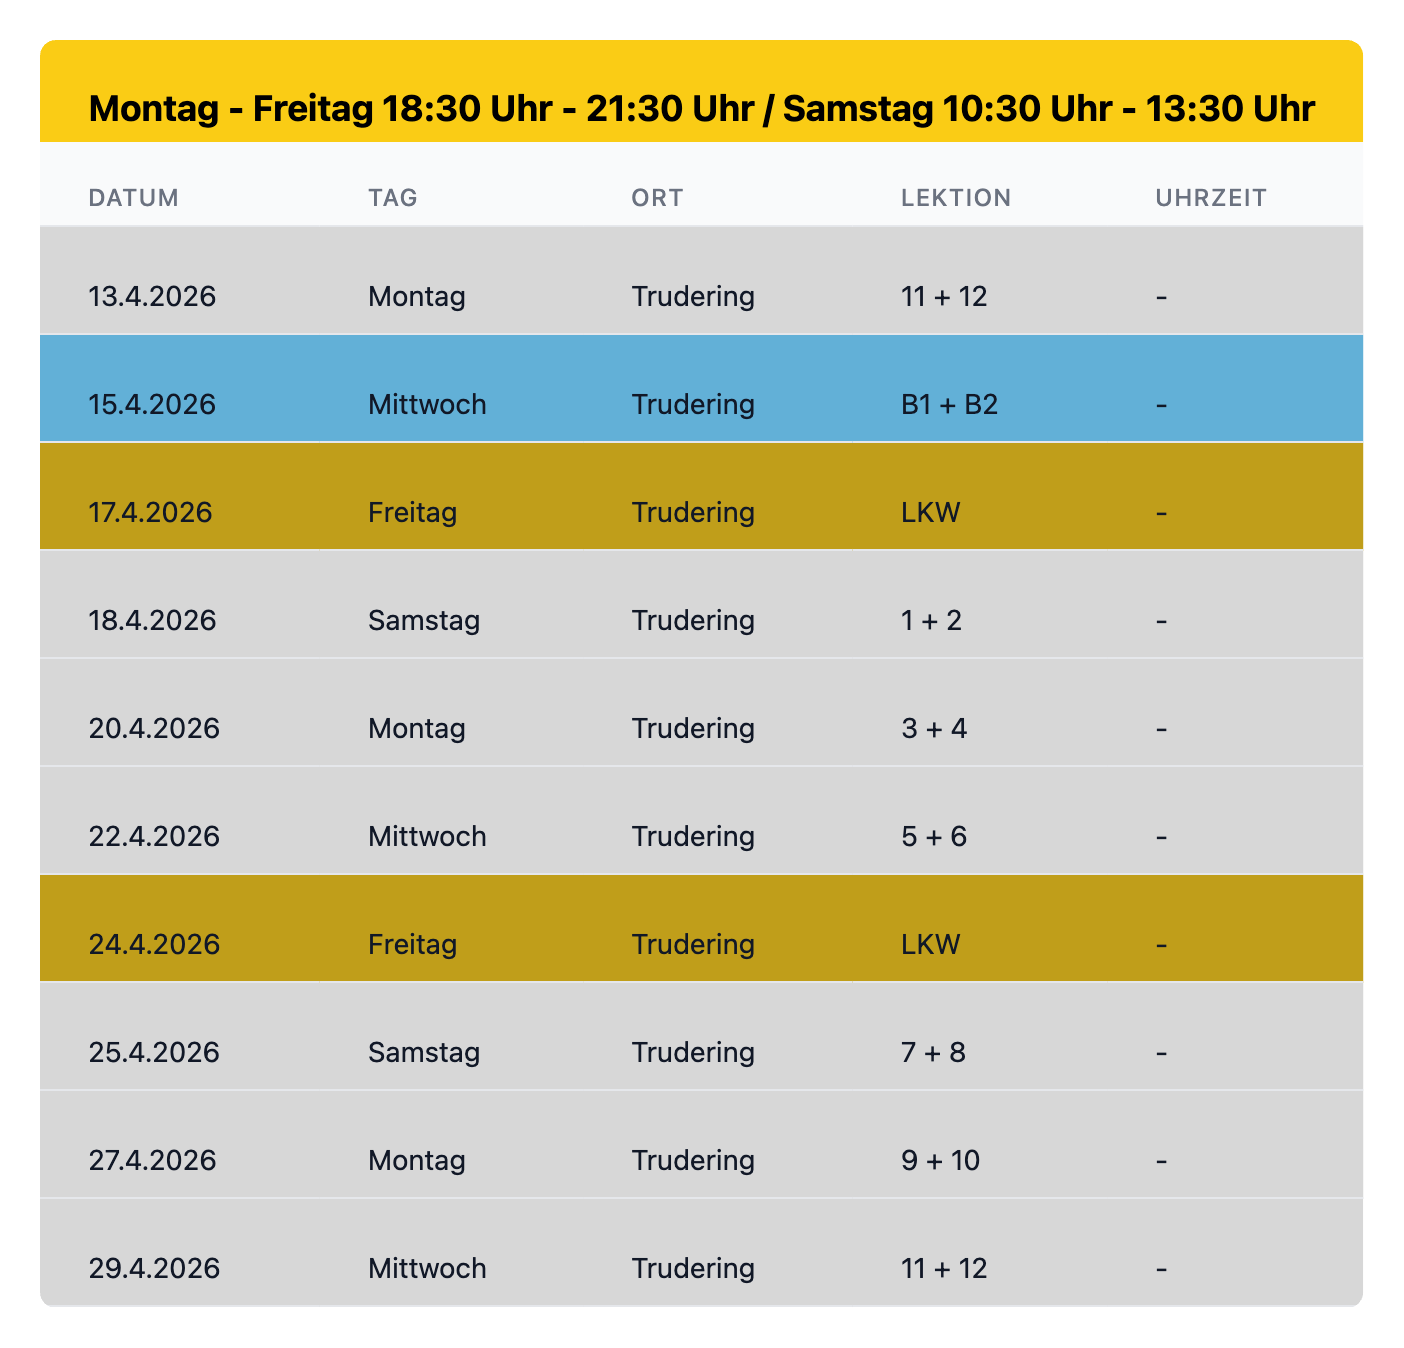Click the UHRZEIT column header
Screen dimensions: 1404x1348
click(x=1211, y=197)
